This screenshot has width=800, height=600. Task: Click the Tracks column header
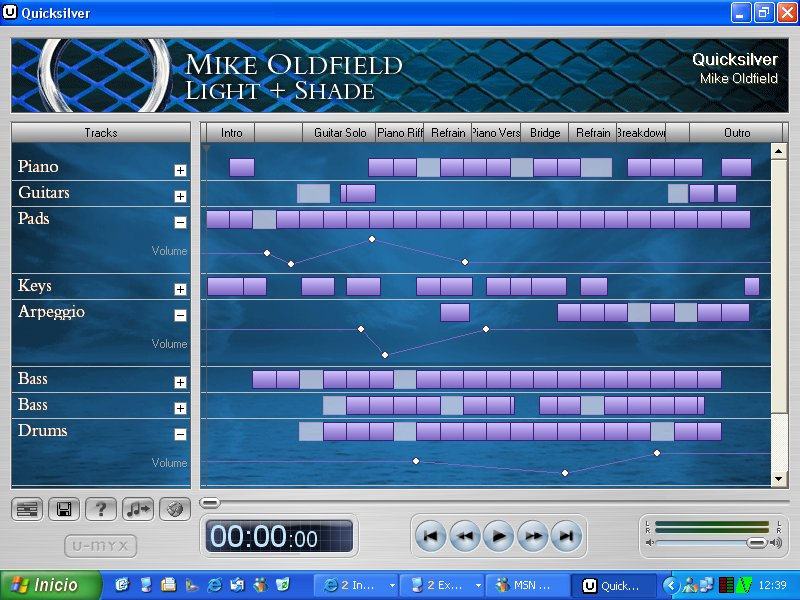[x=101, y=133]
